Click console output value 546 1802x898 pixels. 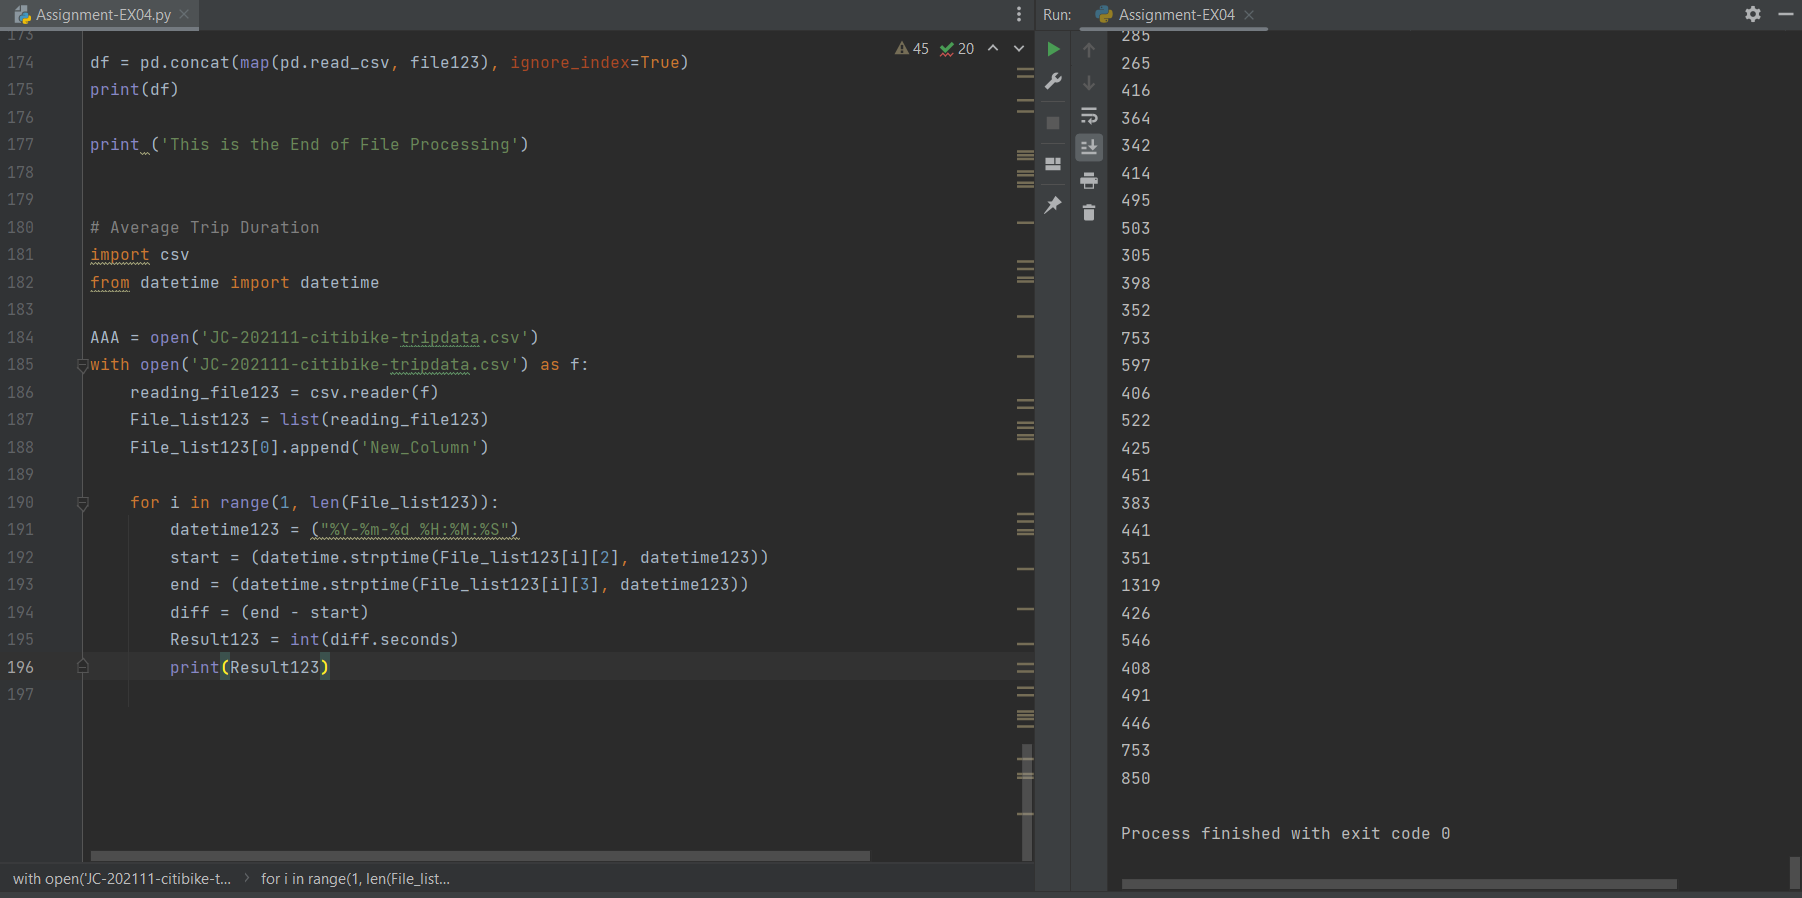point(1136,641)
